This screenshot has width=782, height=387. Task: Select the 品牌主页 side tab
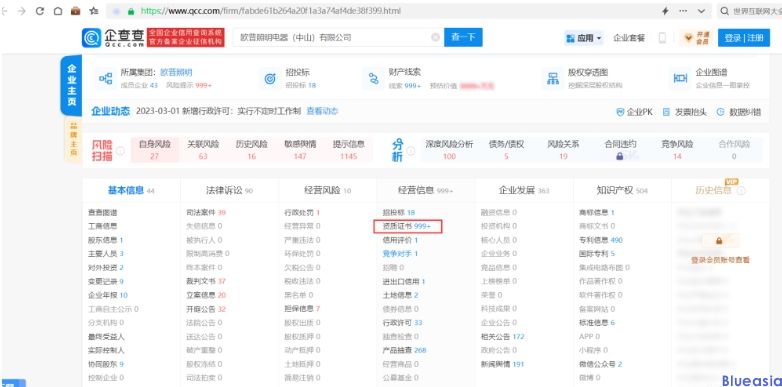[73, 140]
